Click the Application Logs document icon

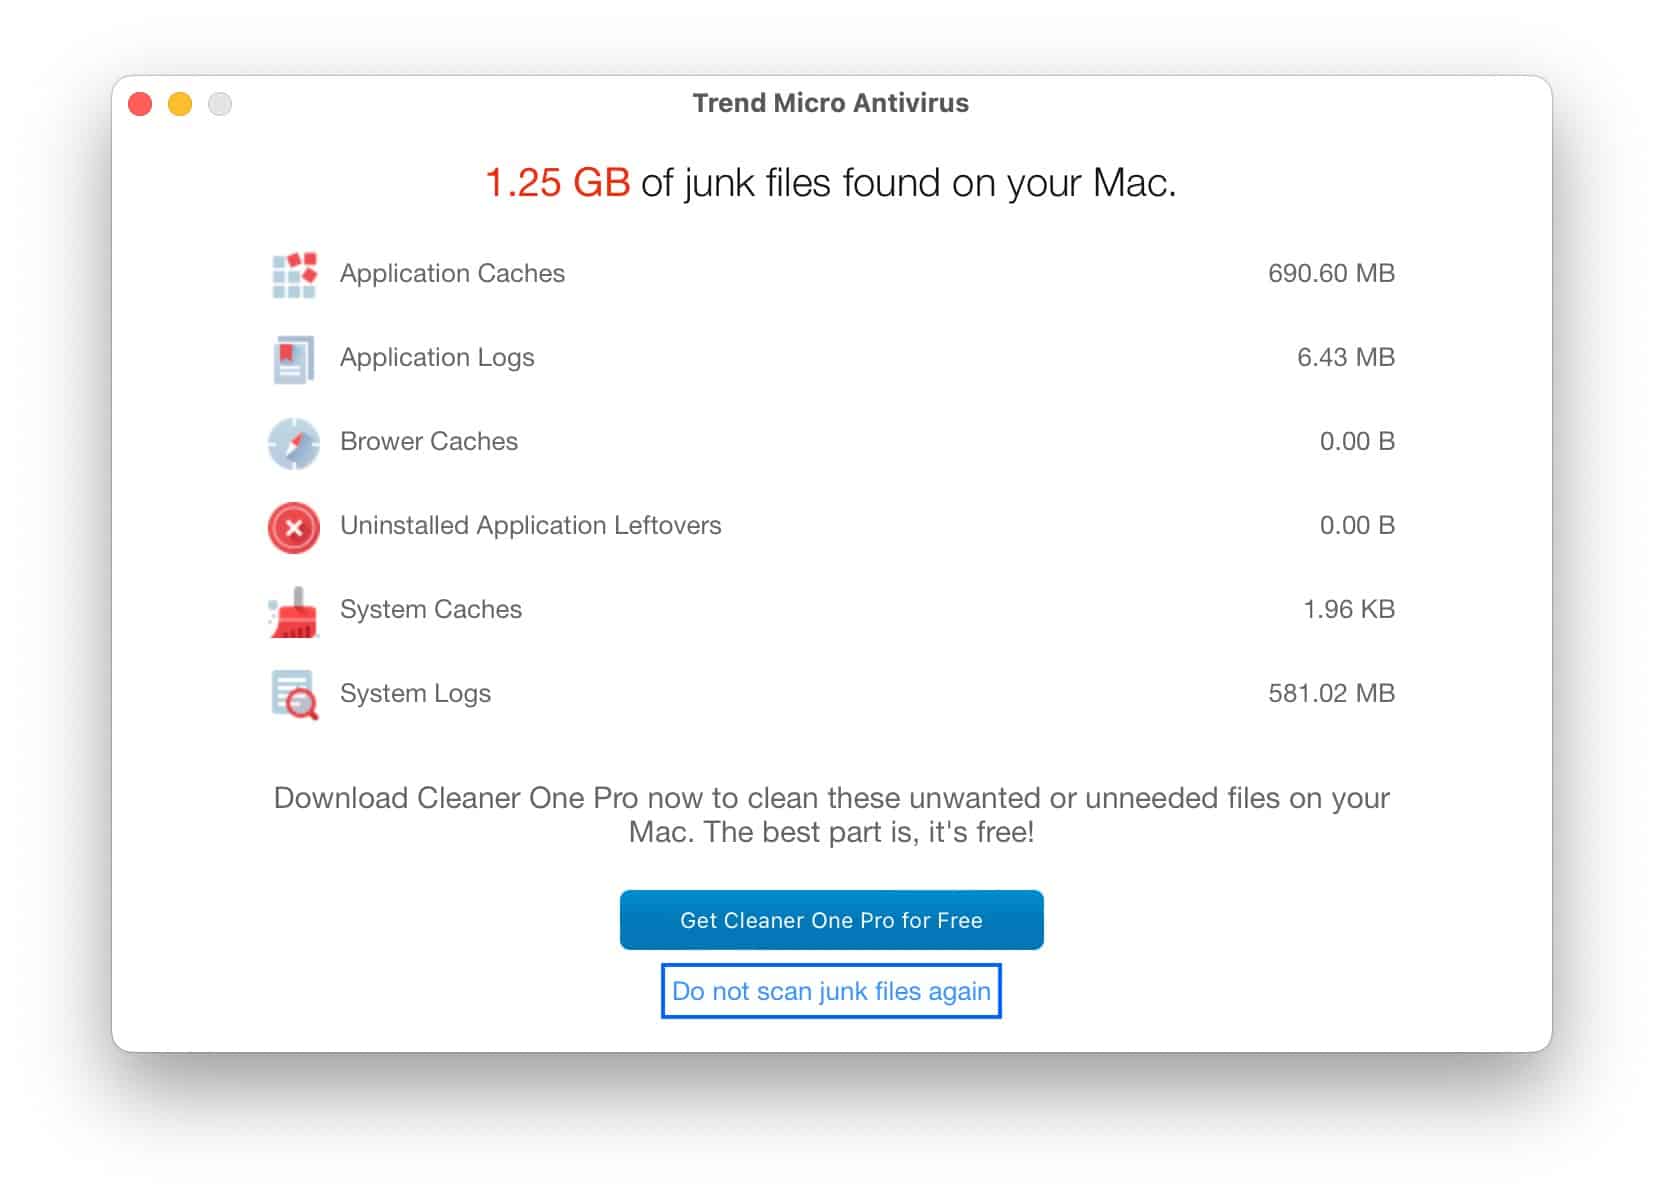coord(294,359)
